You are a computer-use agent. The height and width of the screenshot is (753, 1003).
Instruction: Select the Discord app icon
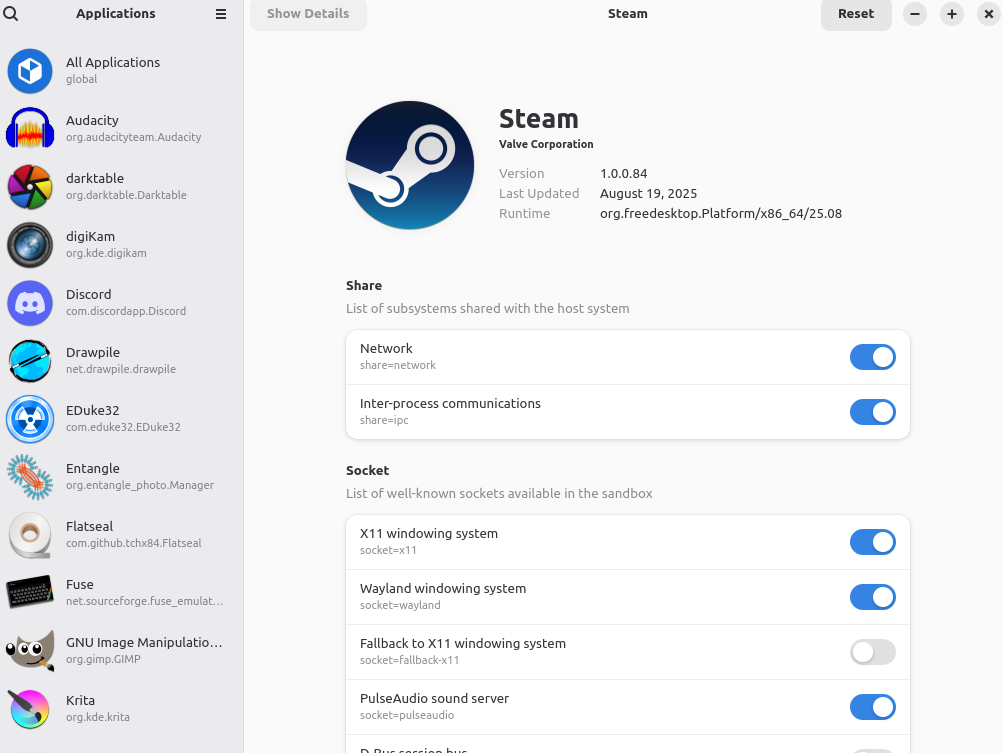pos(30,303)
